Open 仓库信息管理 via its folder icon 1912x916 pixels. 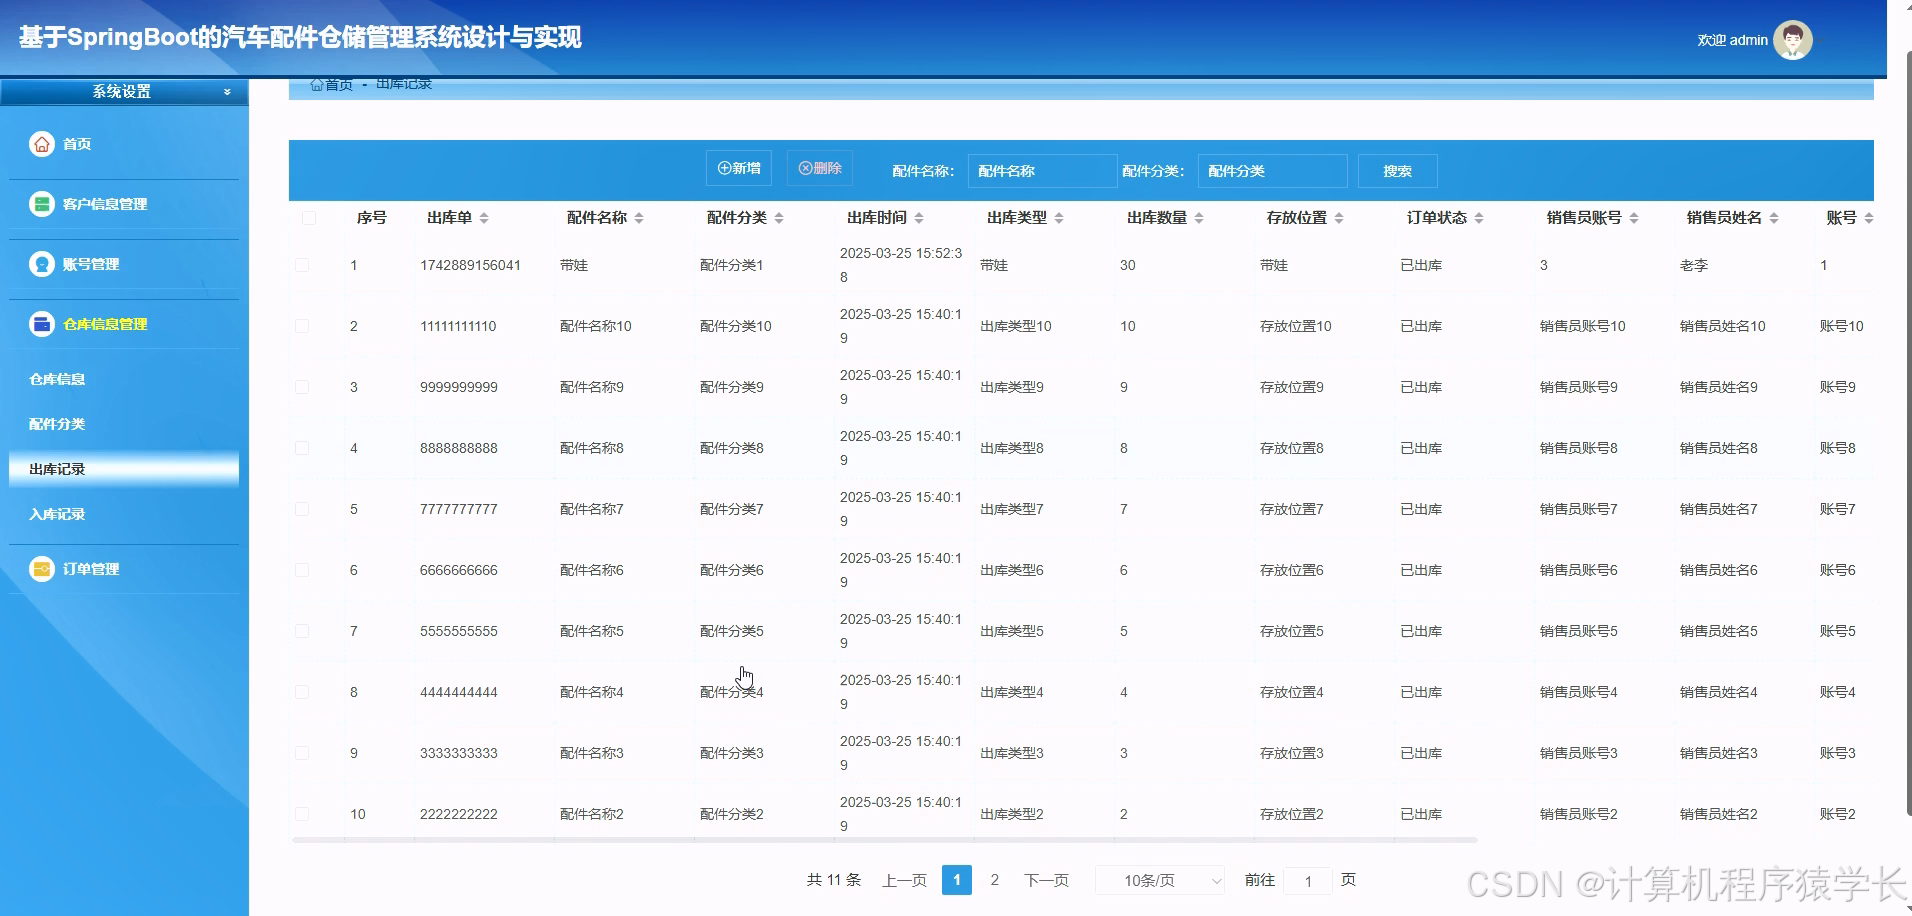tap(41, 324)
